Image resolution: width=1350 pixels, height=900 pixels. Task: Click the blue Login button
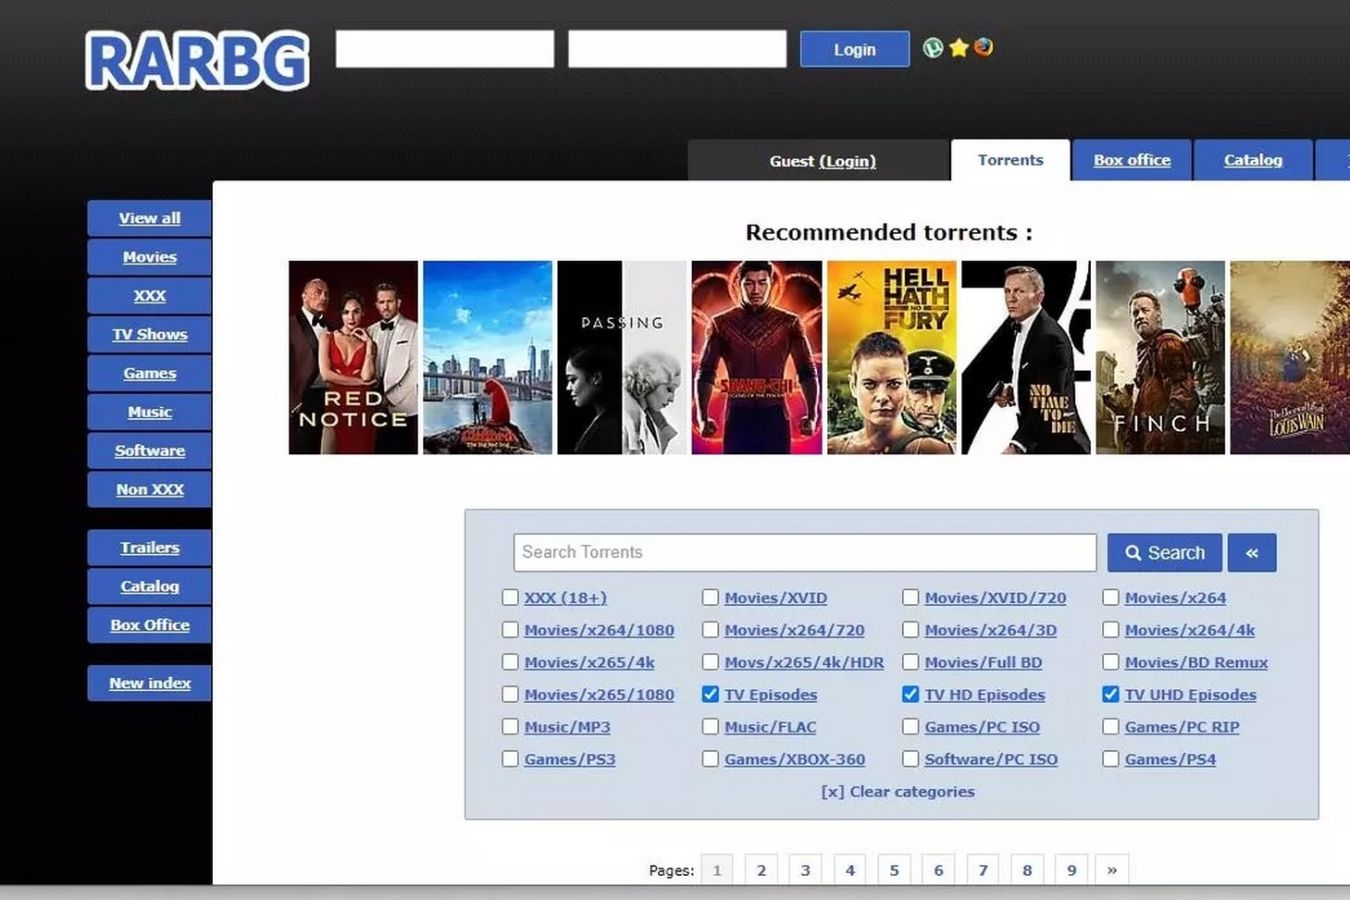click(855, 49)
